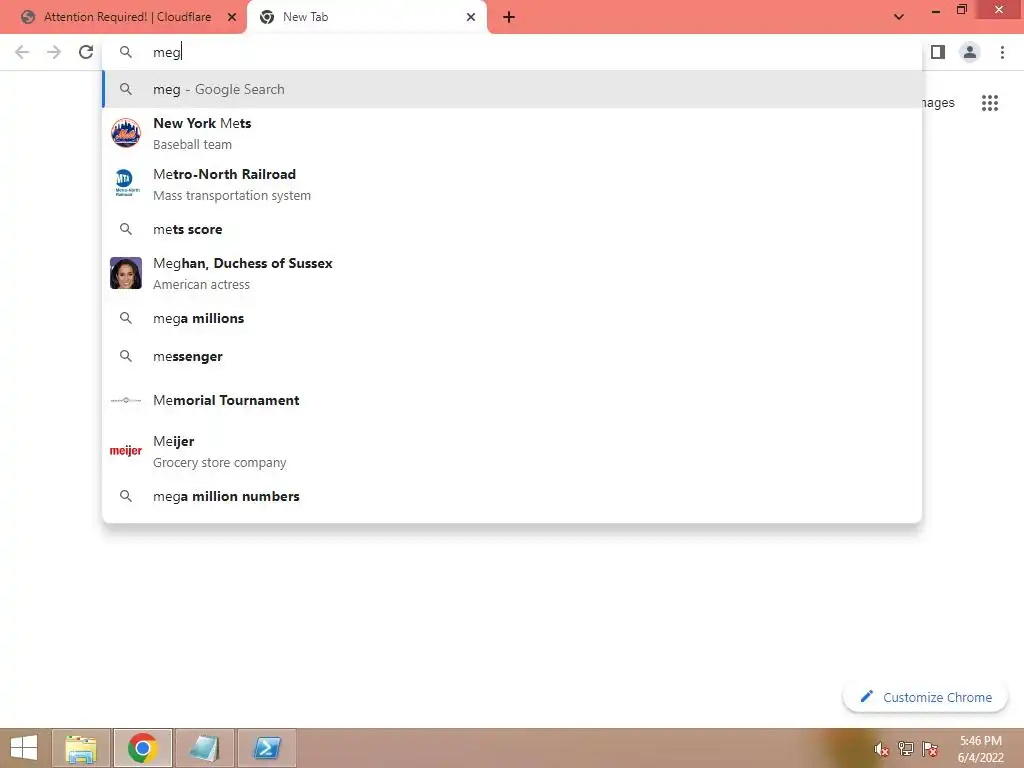Choose 'meg - Google Search' suggestion
The width and height of the screenshot is (1024, 768).
[512, 89]
